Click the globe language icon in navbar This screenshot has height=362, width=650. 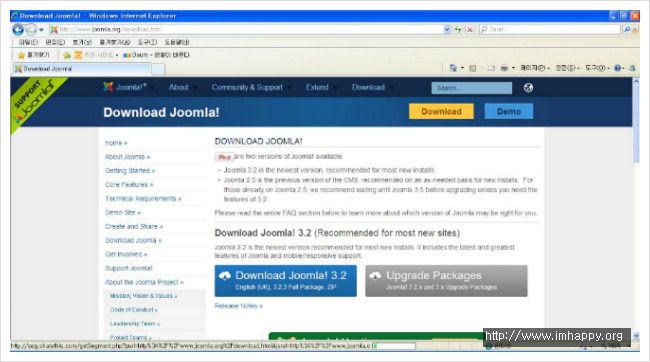click(528, 88)
